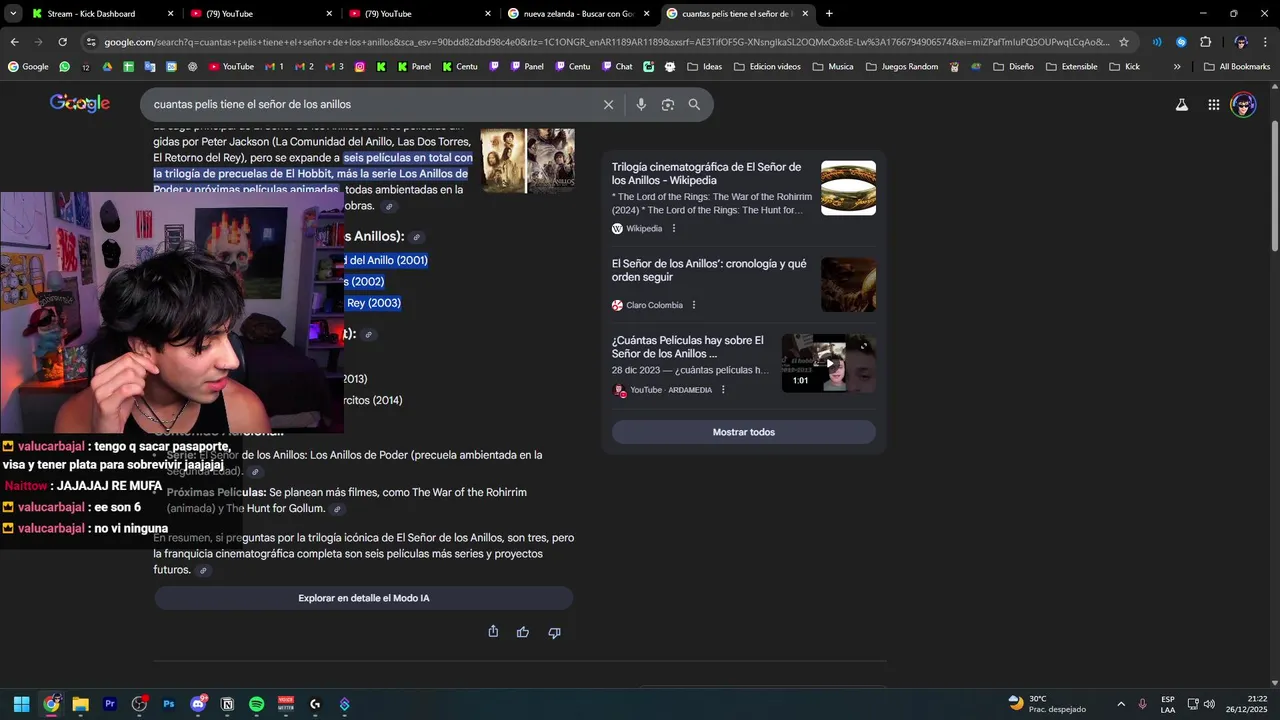
Task: Open Notion from taskbar
Action: (227, 704)
